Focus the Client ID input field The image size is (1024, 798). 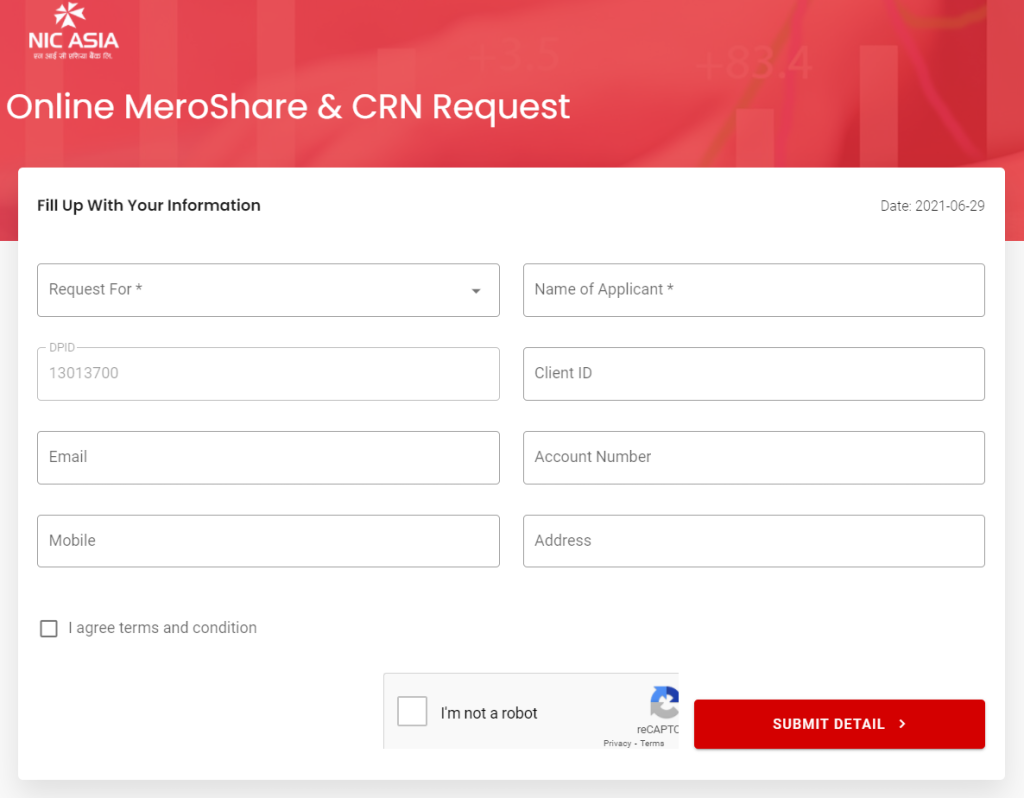(x=754, y=374)
